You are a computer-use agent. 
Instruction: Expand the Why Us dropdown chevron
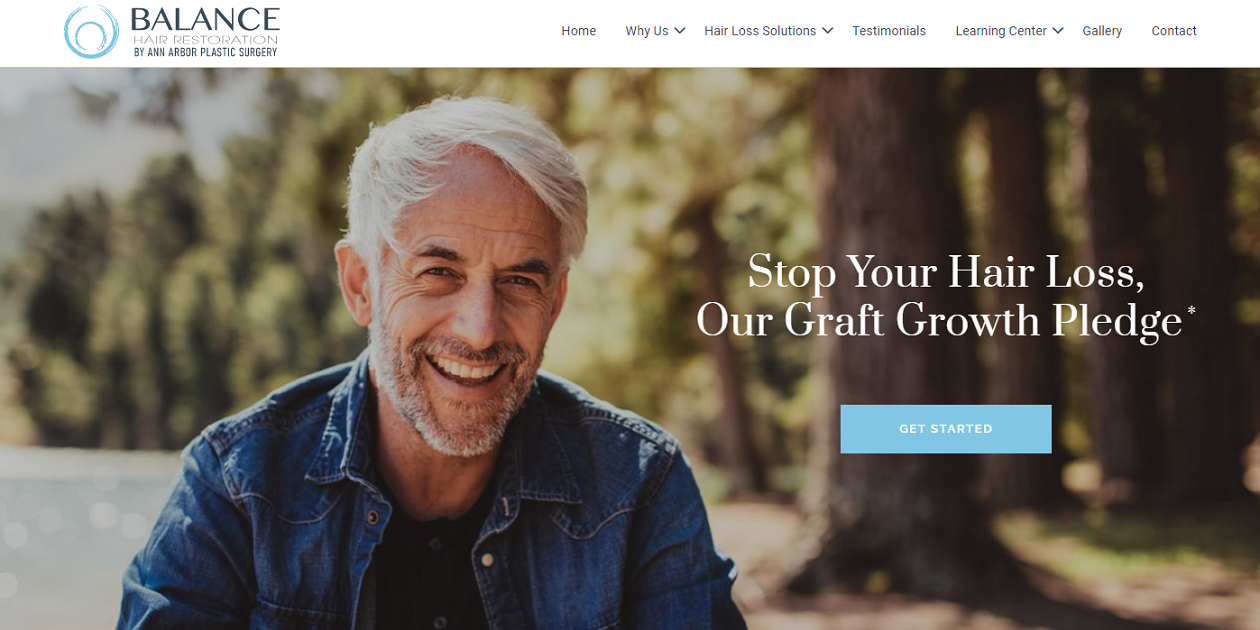680,31
